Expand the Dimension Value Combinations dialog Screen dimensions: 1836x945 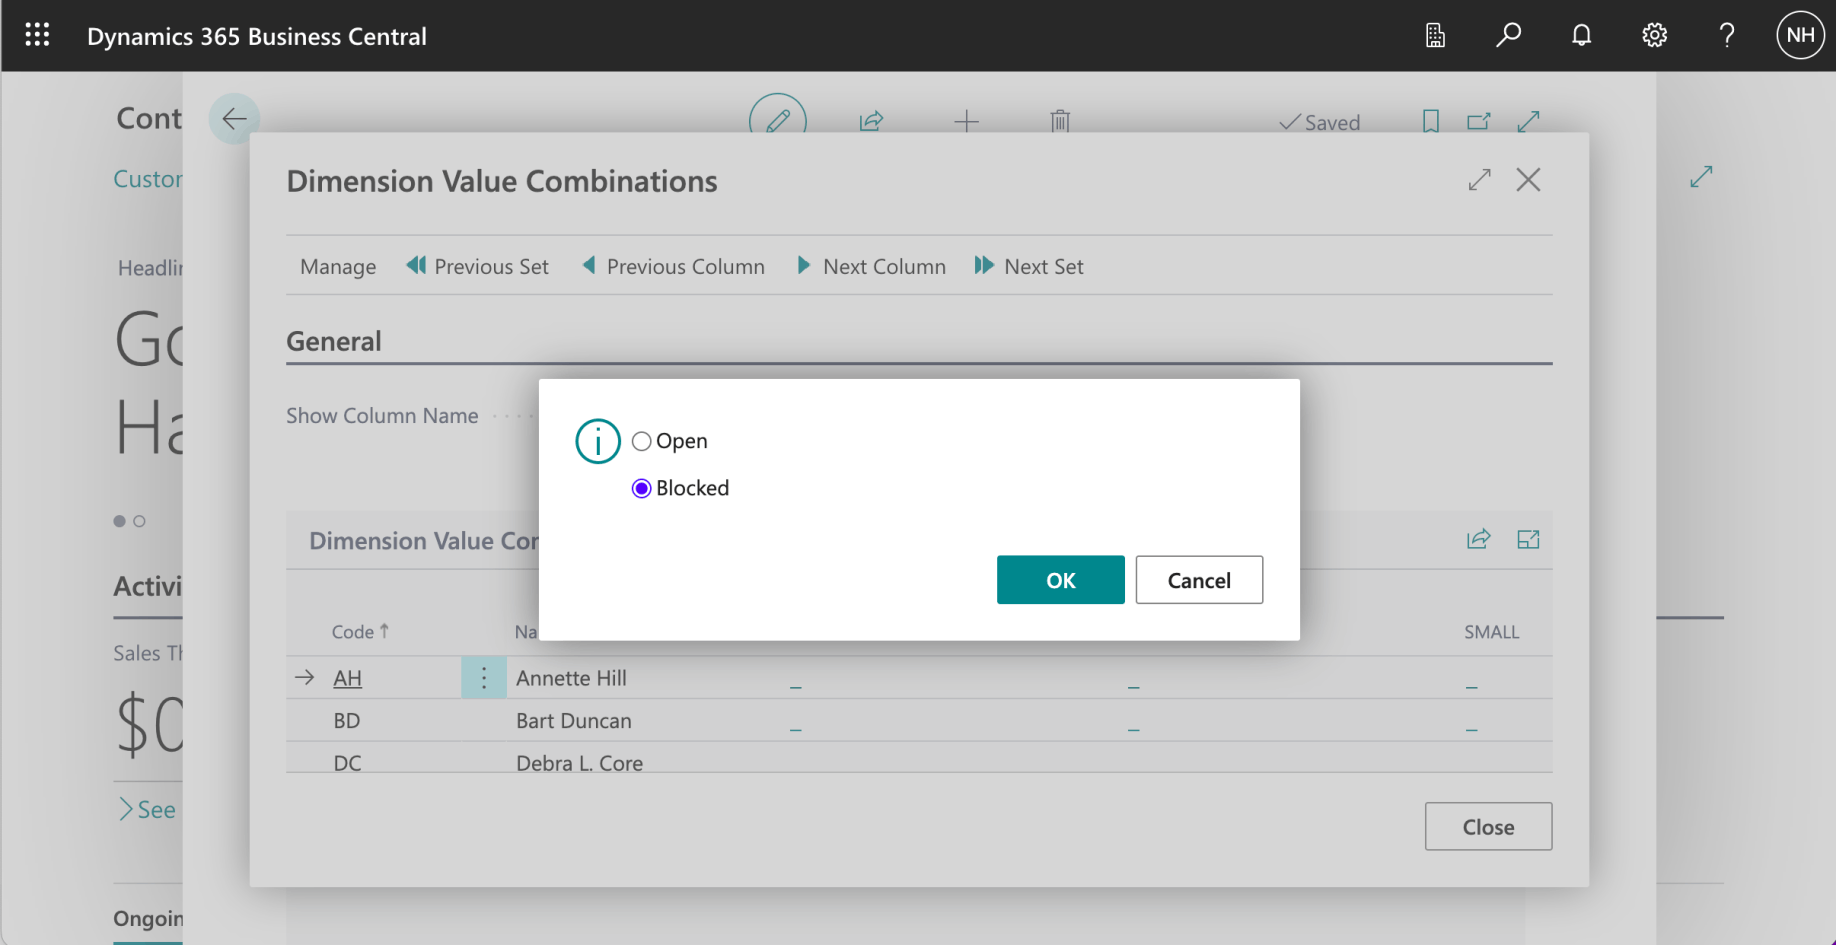(1480, 180)
